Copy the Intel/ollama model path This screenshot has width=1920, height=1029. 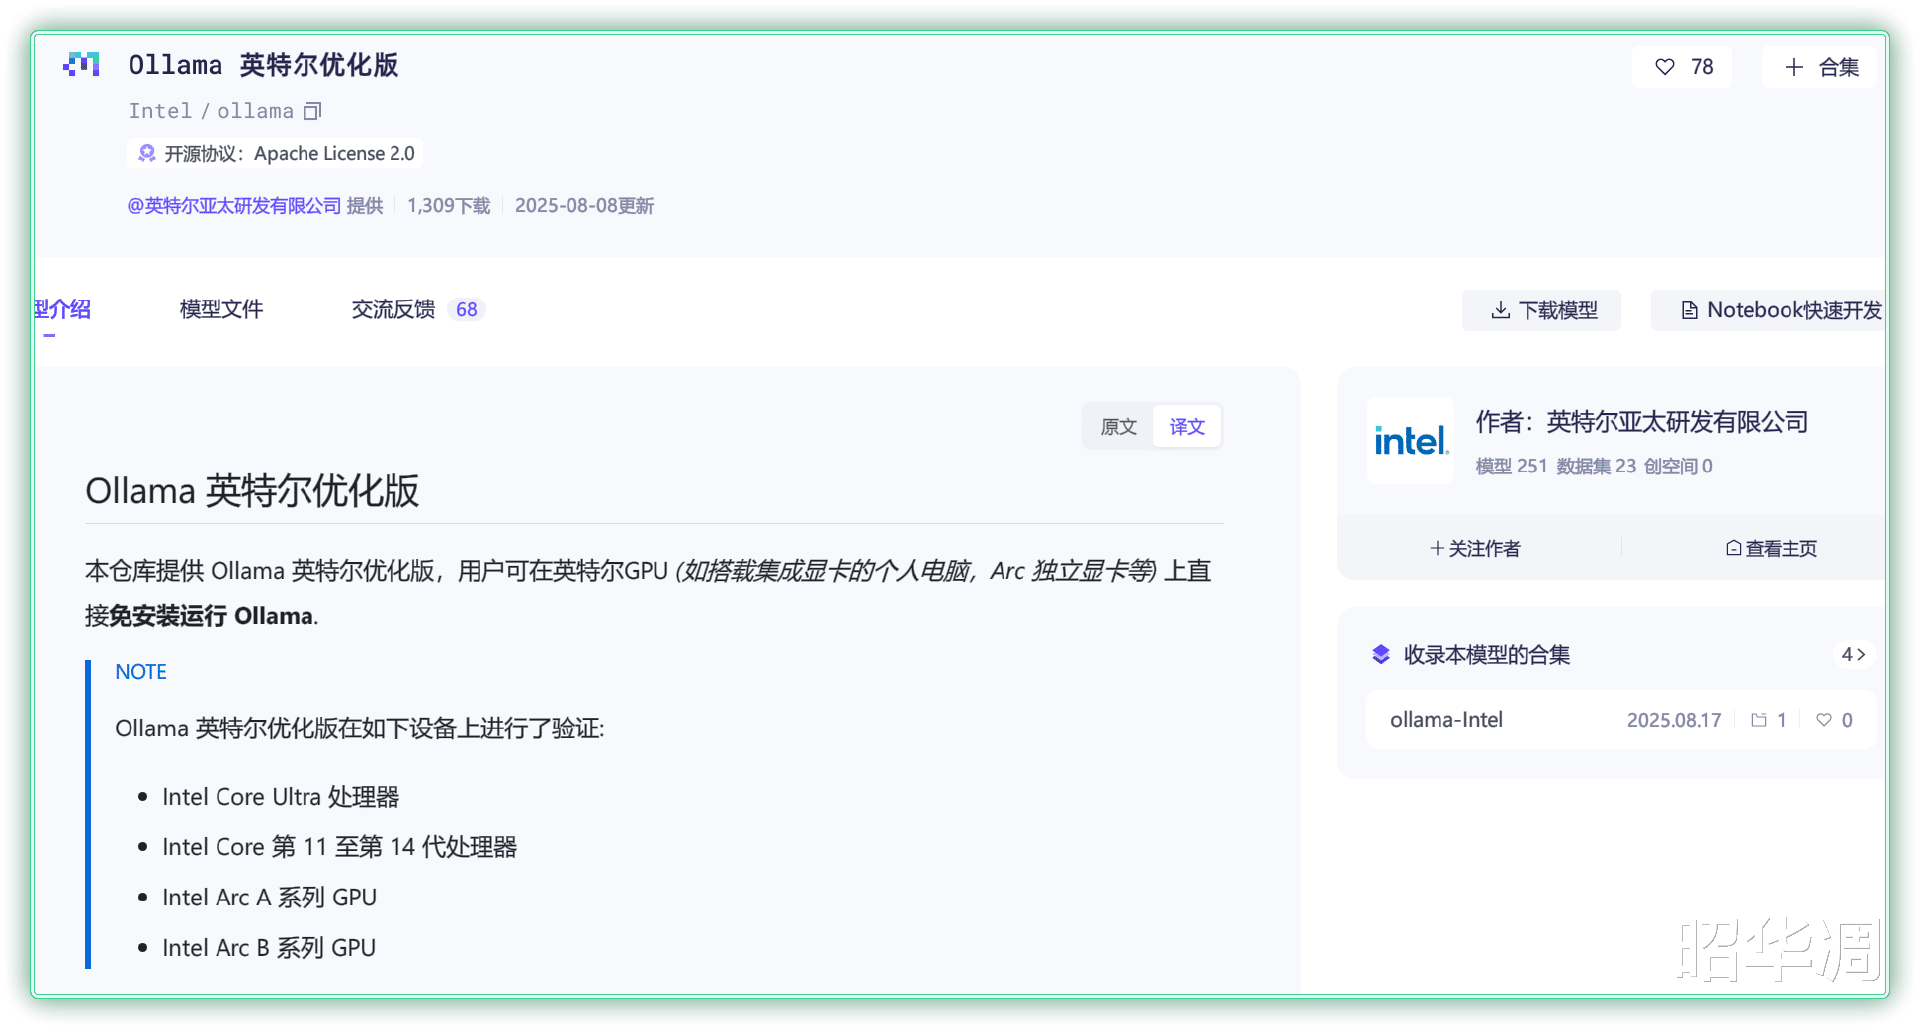pos(313,111)
